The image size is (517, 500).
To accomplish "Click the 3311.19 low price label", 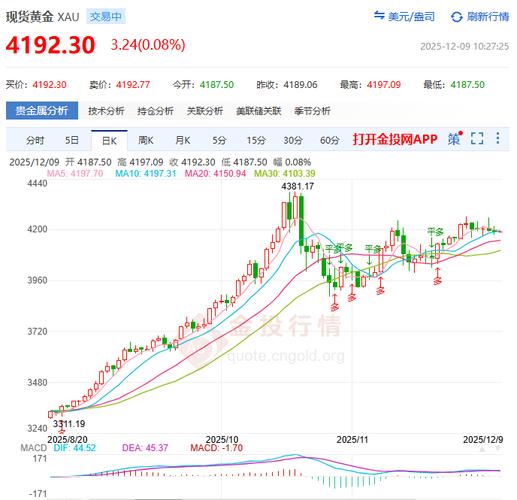I will [x=69, y=424].
